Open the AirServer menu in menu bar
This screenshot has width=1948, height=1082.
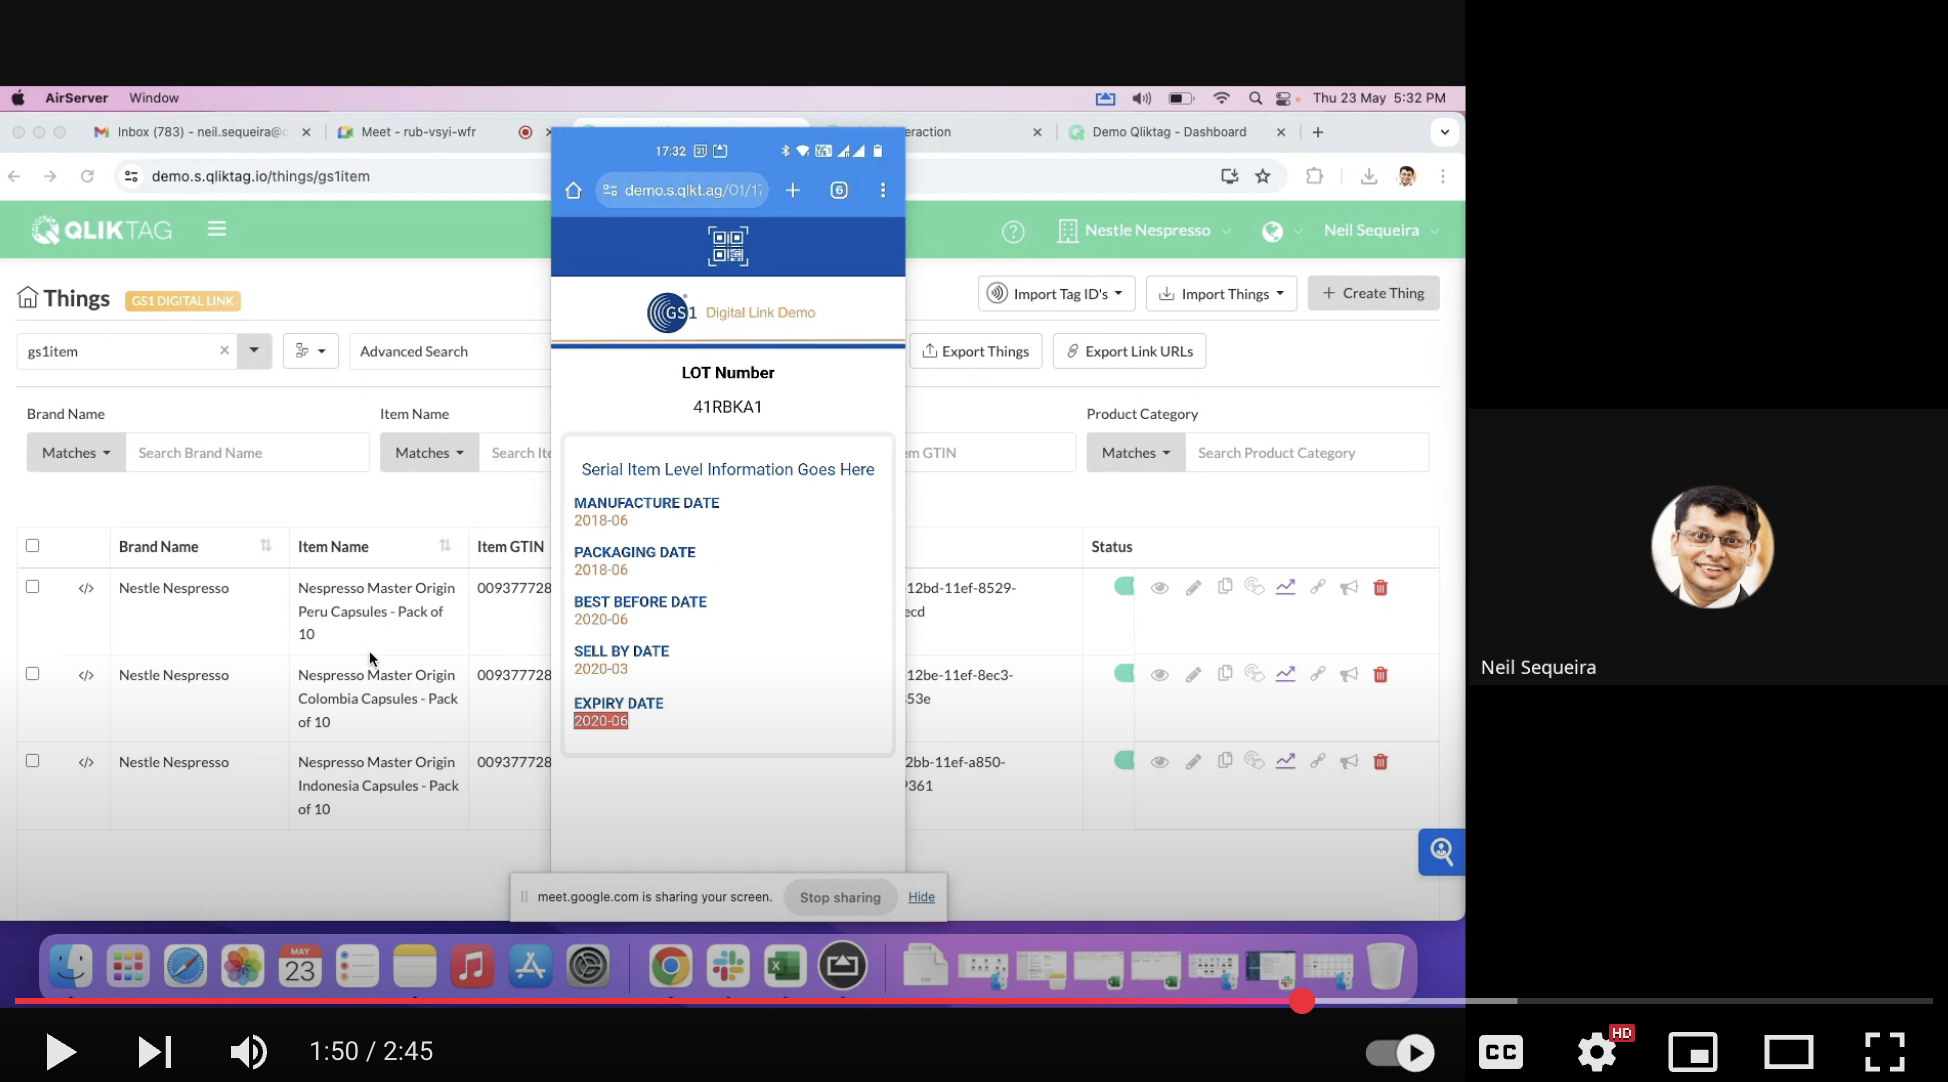click(x=76, y=98)
